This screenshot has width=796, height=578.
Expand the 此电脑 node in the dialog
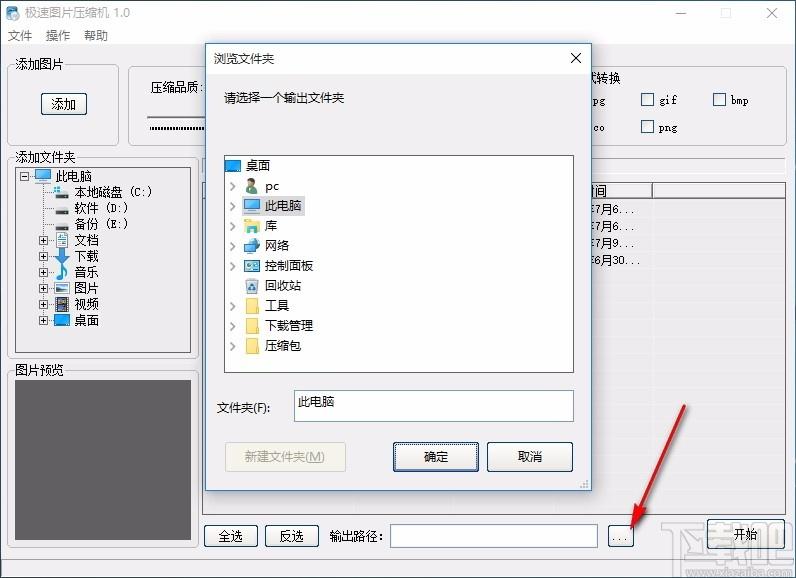tap(233, 206)
